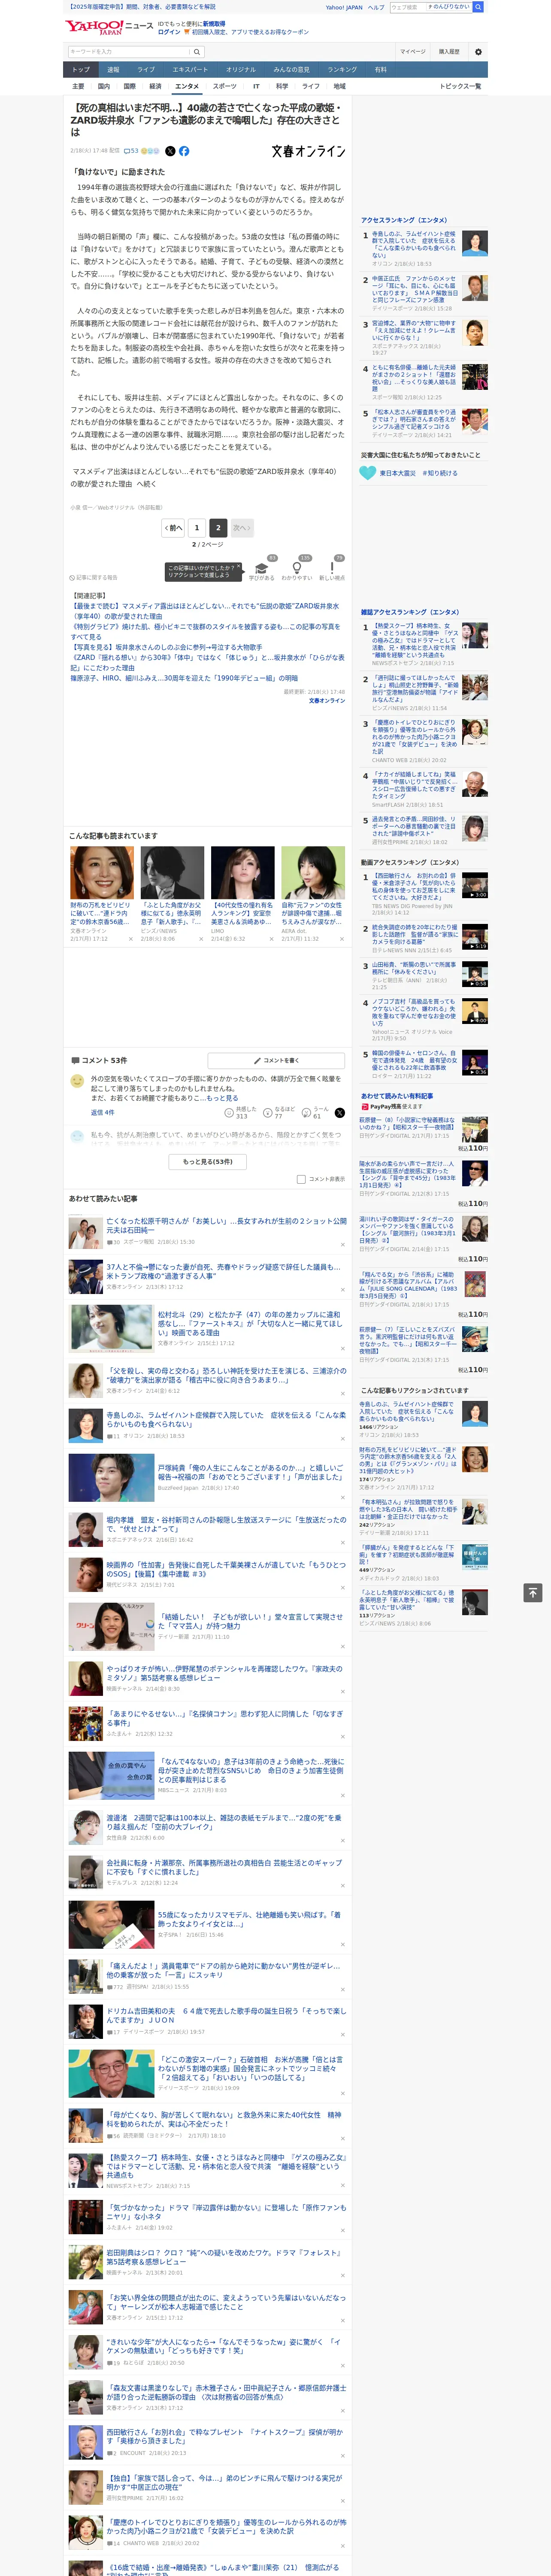Click the keyword search magnifier icon
Image resolution: width=551 pixels, height=2576 pixels.
[196, 52]
